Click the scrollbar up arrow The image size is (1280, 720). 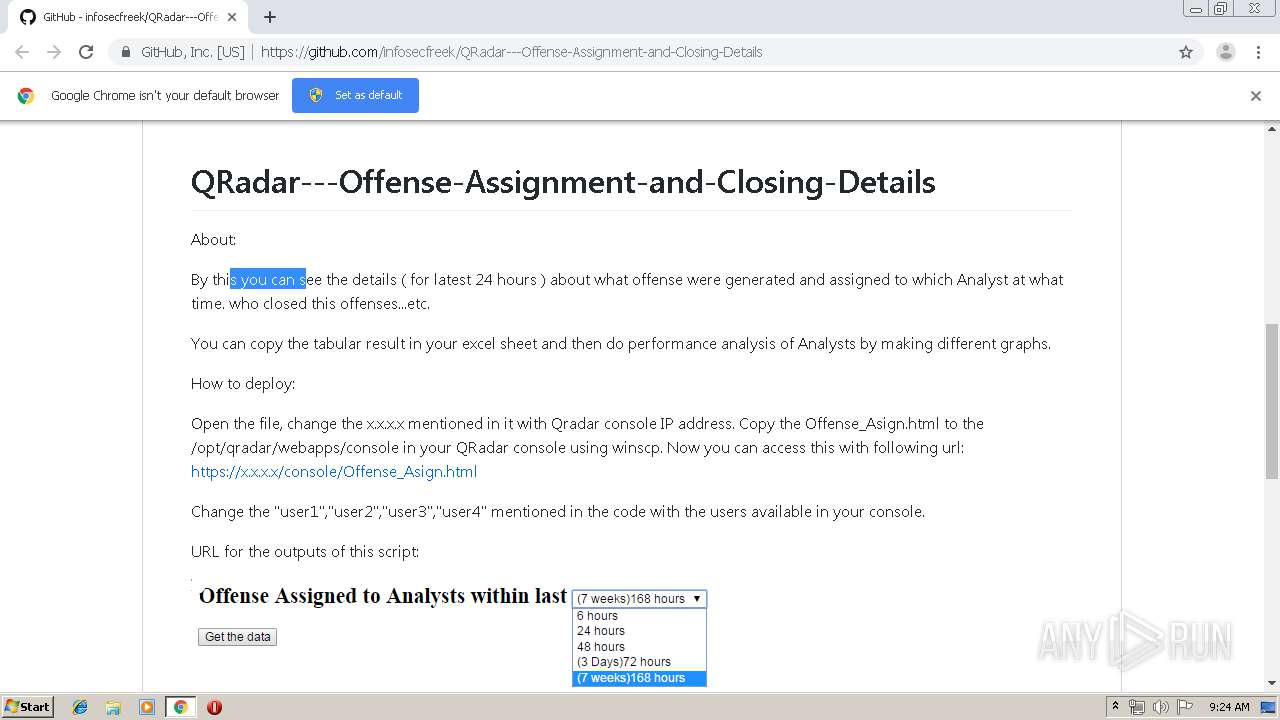(1272, 128)
